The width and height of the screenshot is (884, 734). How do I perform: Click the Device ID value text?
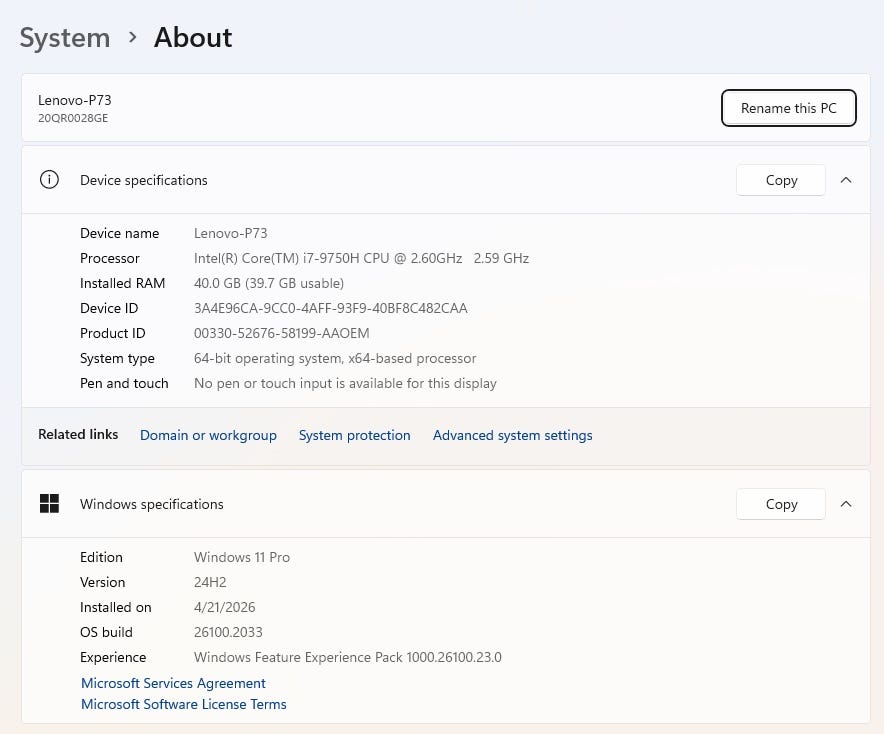point(330,308)
